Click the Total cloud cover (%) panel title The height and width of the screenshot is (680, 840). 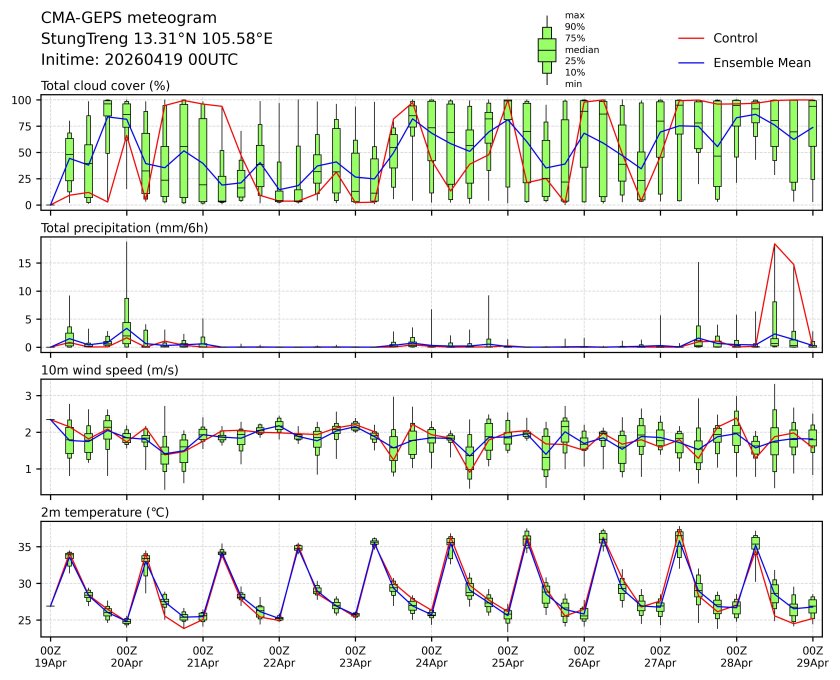coord(105,86)
